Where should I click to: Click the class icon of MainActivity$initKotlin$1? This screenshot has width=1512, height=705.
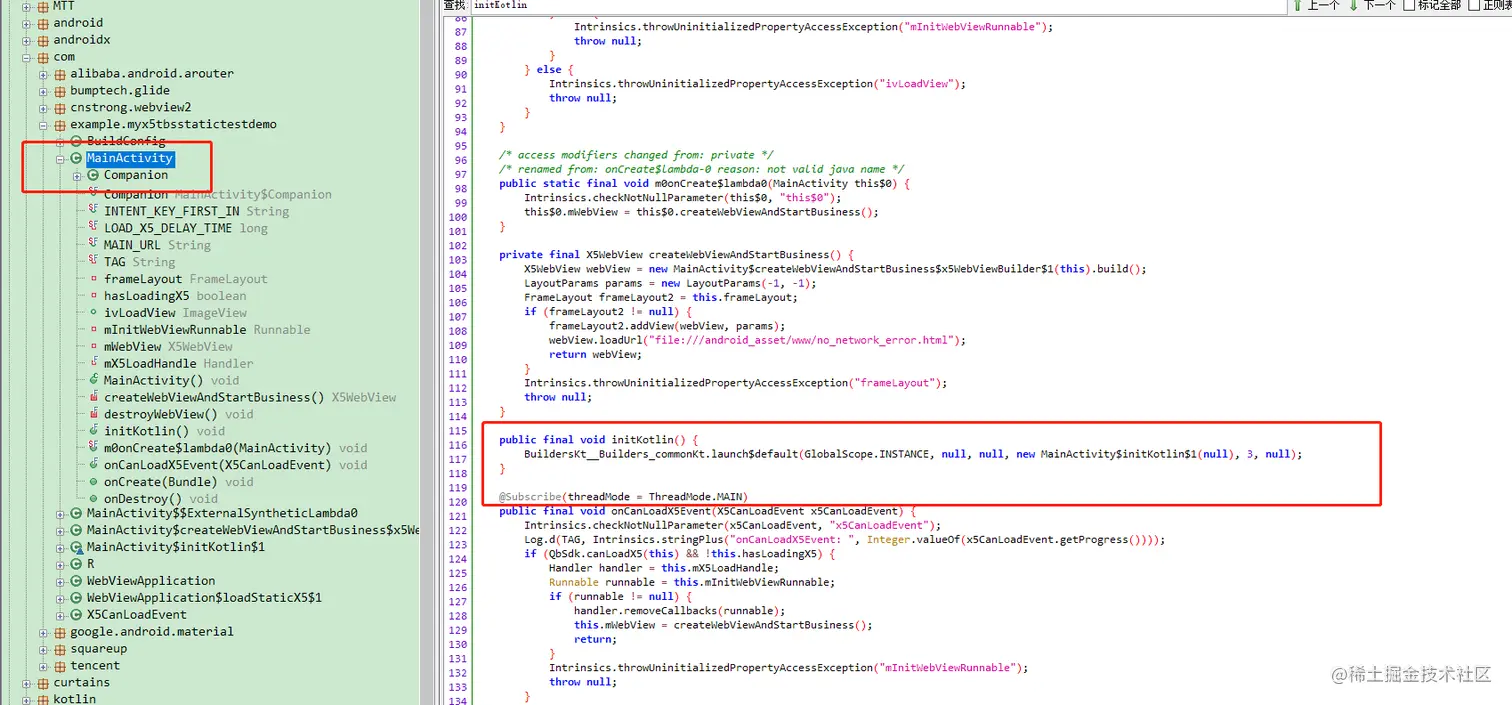point(77,548)
